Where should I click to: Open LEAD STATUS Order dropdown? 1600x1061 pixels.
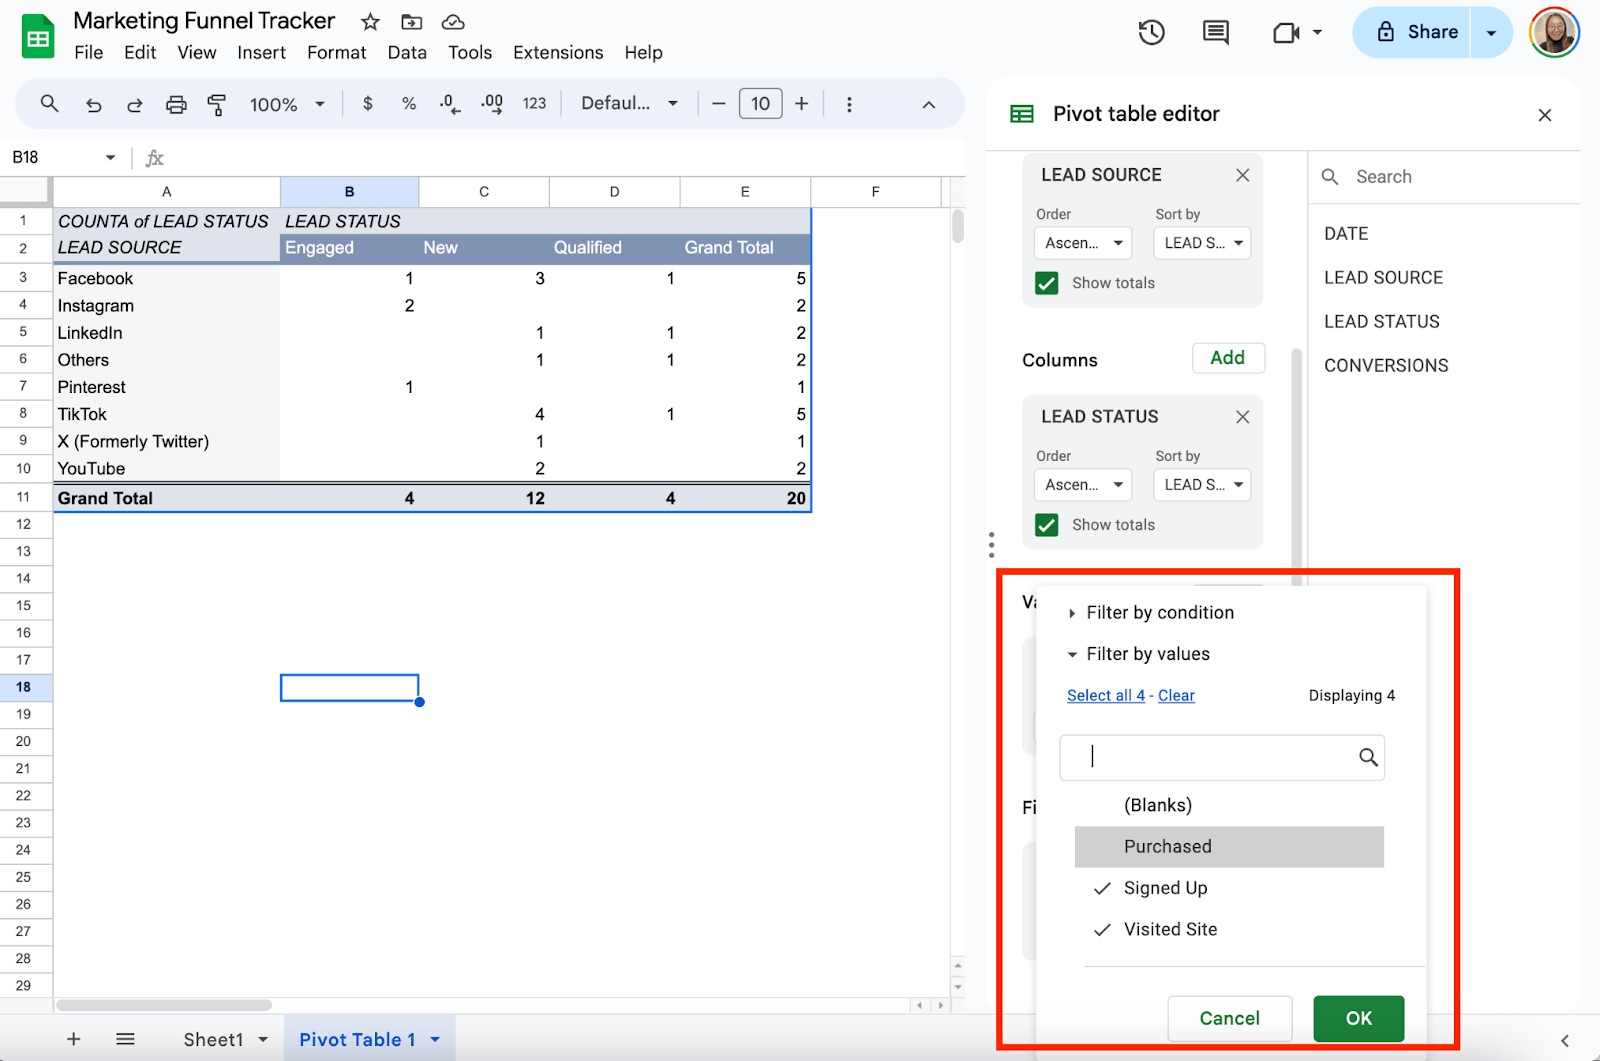point(1083,485)
